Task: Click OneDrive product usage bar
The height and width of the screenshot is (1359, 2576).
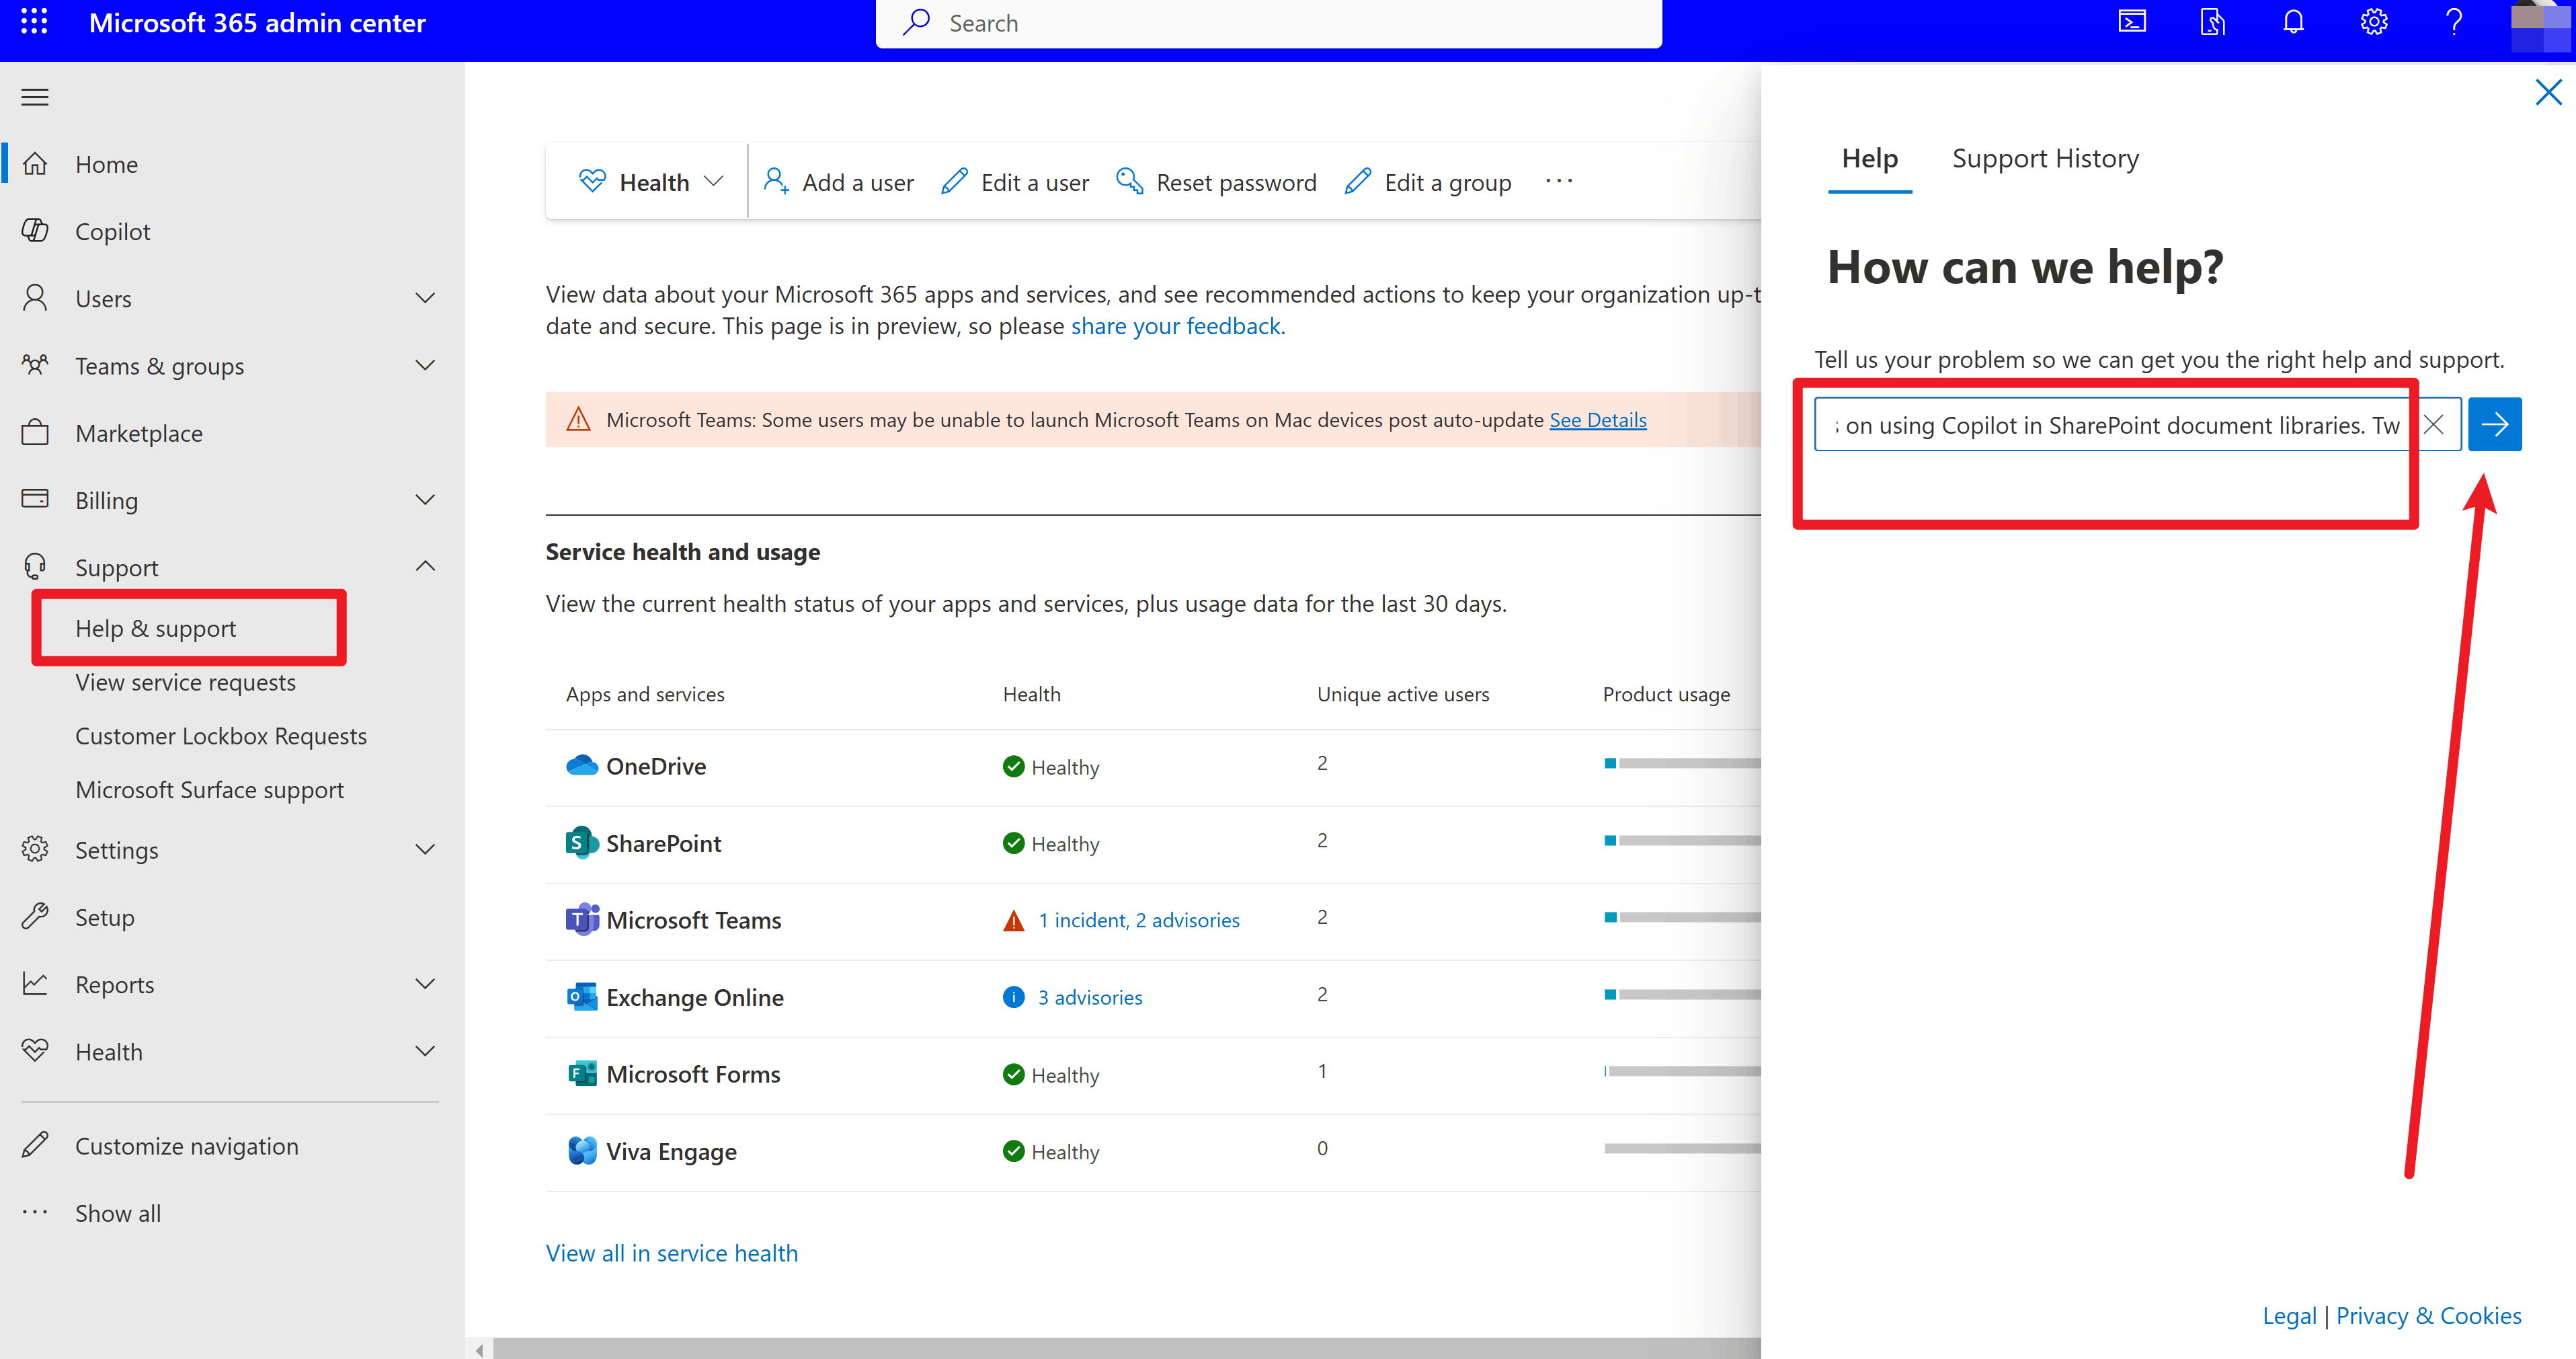Action: [1682, 763]
